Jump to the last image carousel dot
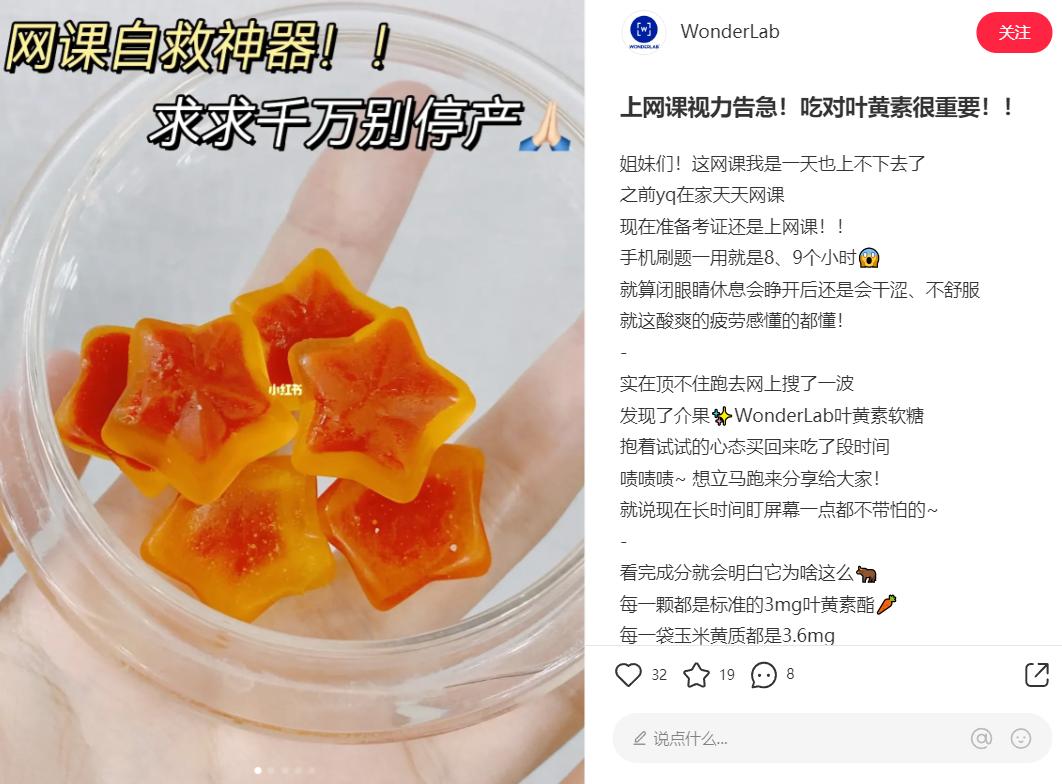 coord(312,770)
